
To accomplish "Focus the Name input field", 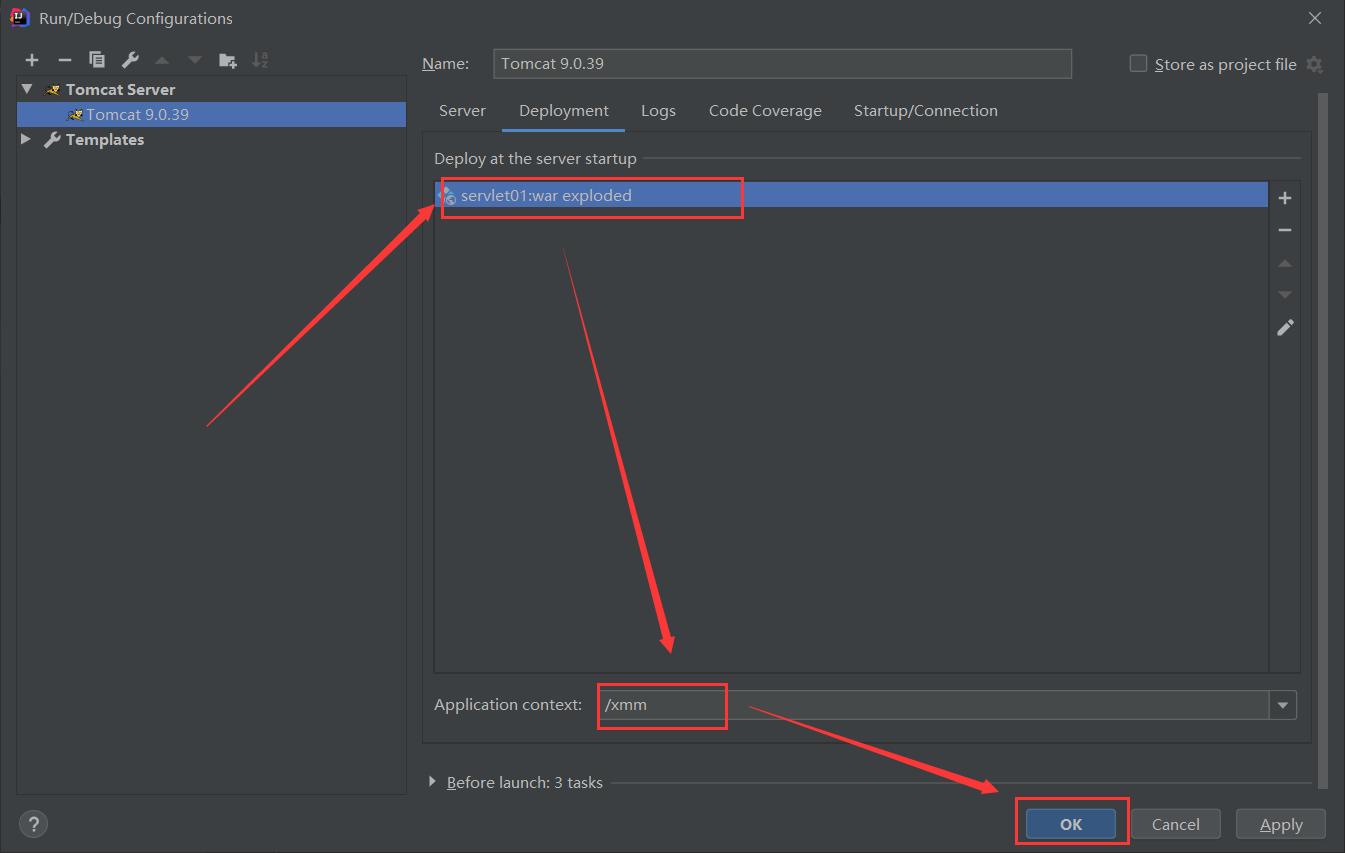I will (x=782, y=63).
